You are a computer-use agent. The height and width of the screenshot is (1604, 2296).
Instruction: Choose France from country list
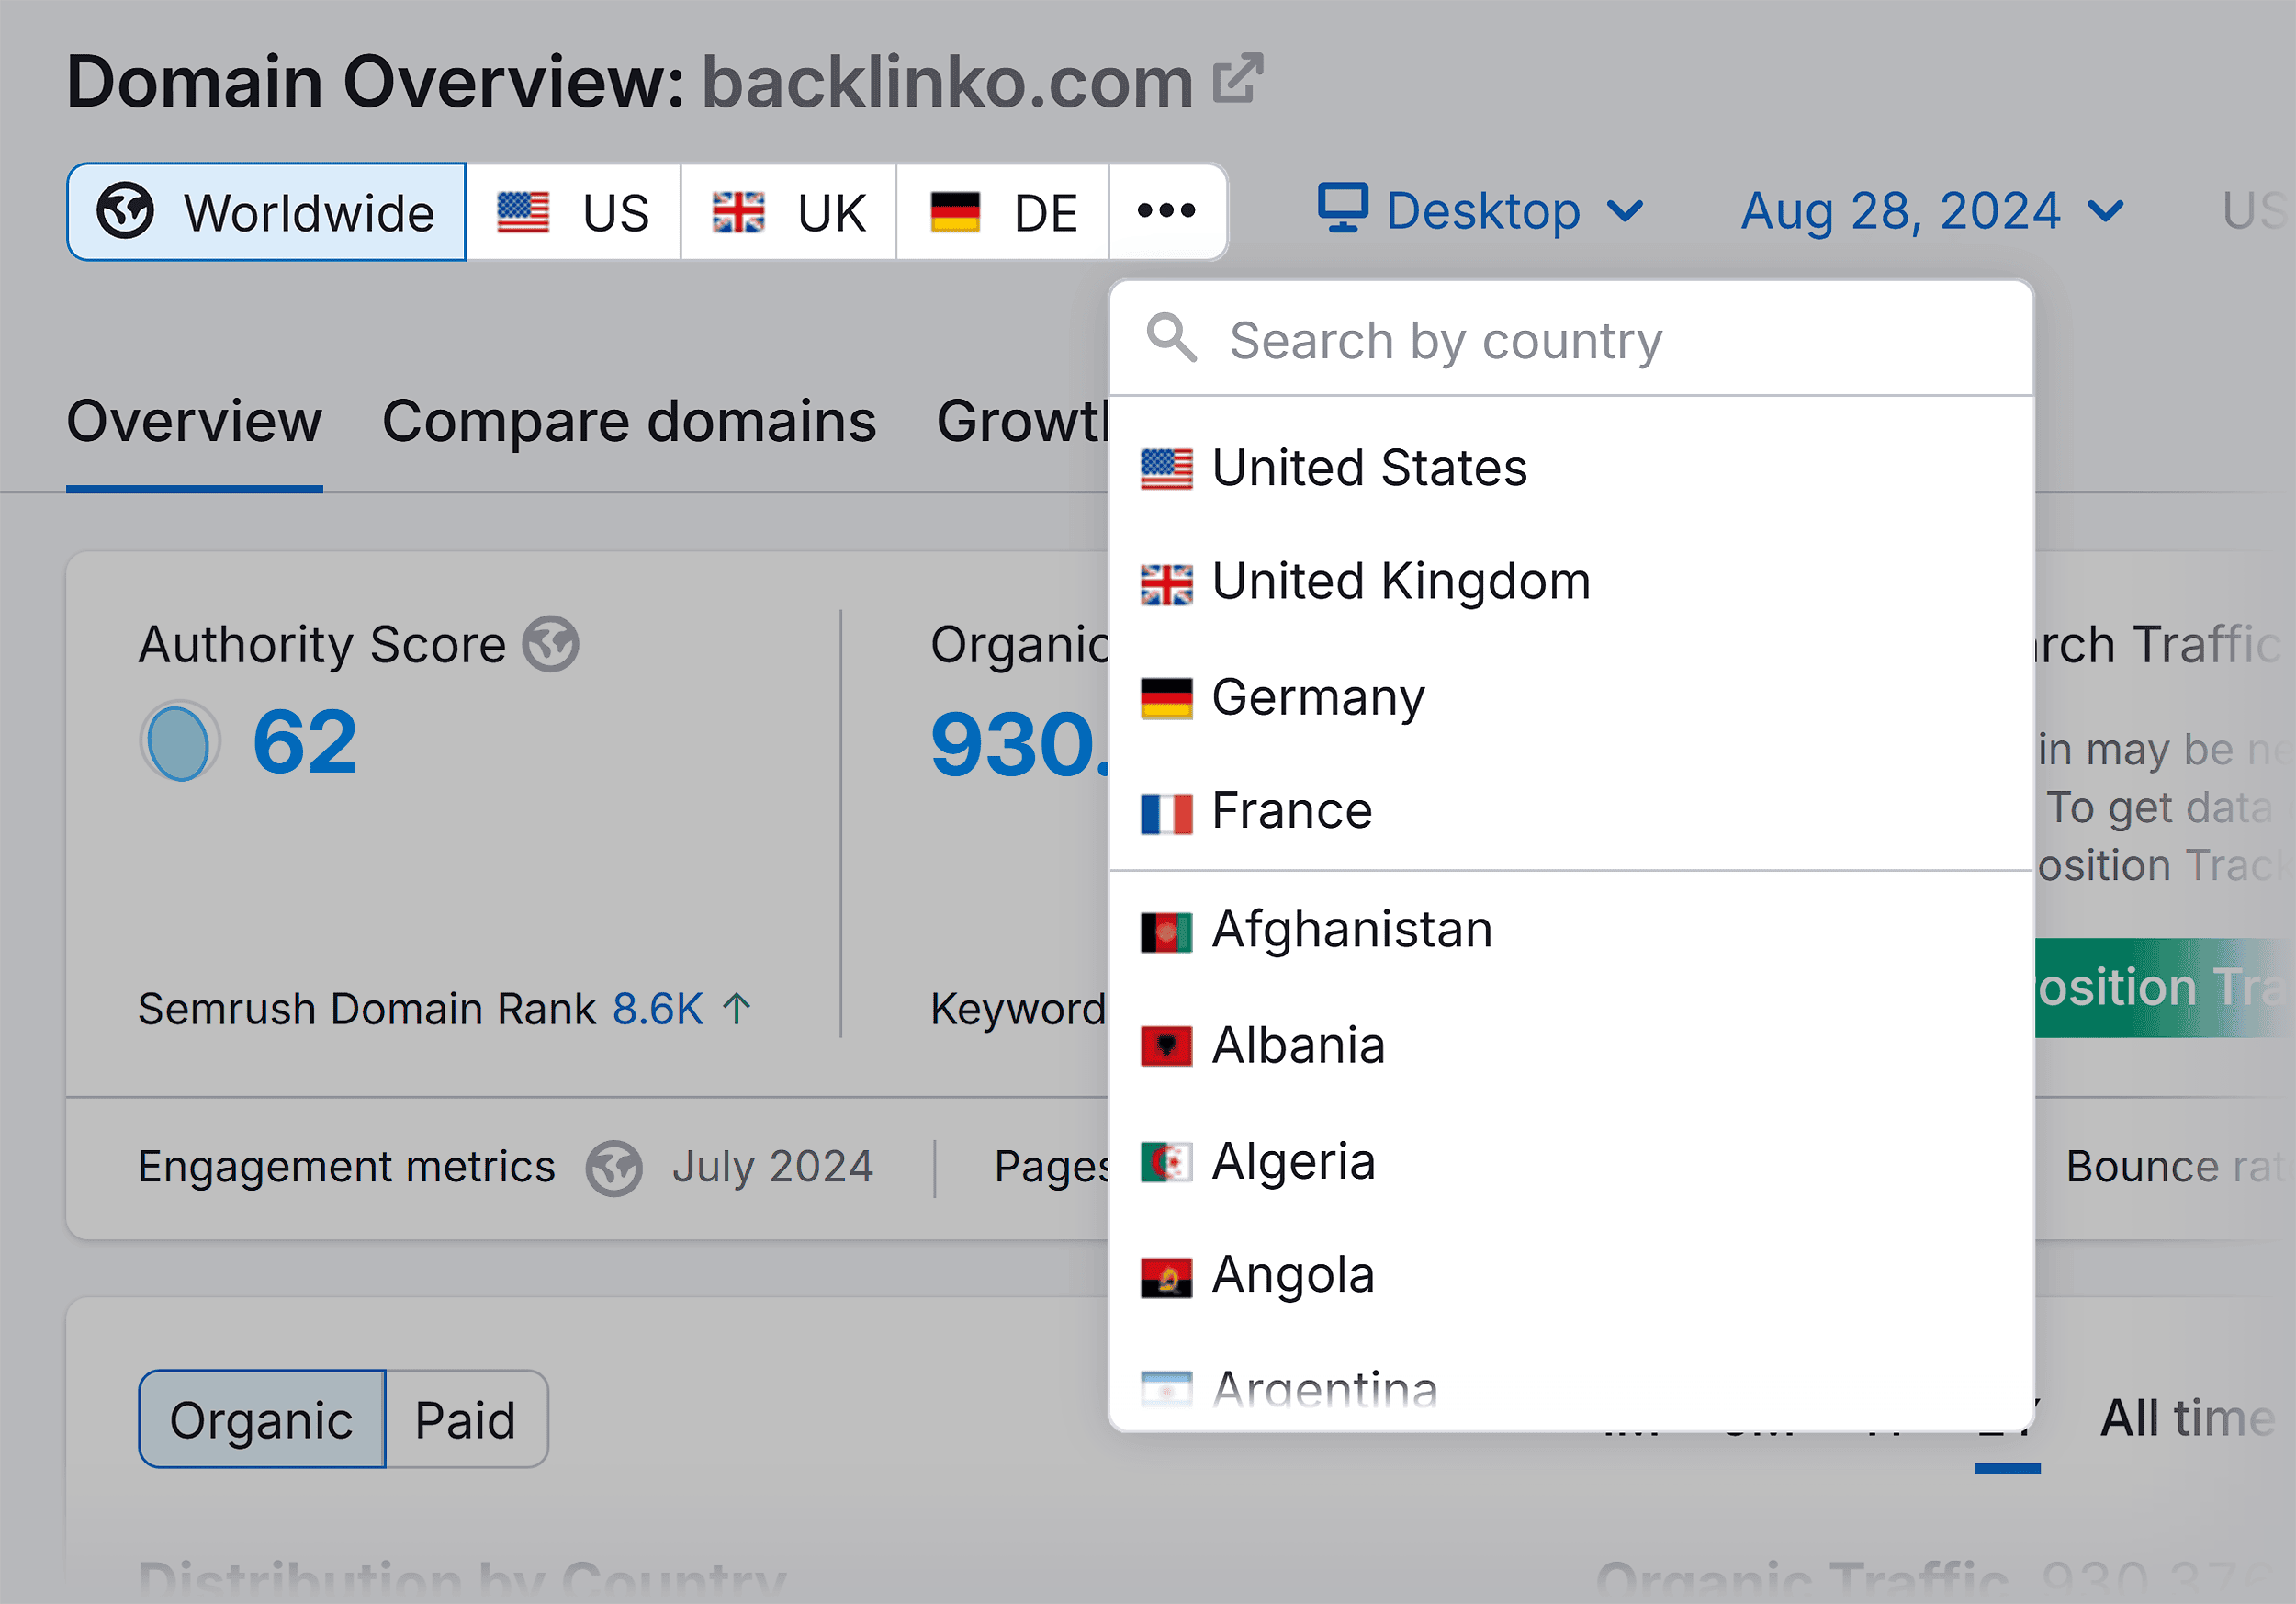pos(1571,811)
